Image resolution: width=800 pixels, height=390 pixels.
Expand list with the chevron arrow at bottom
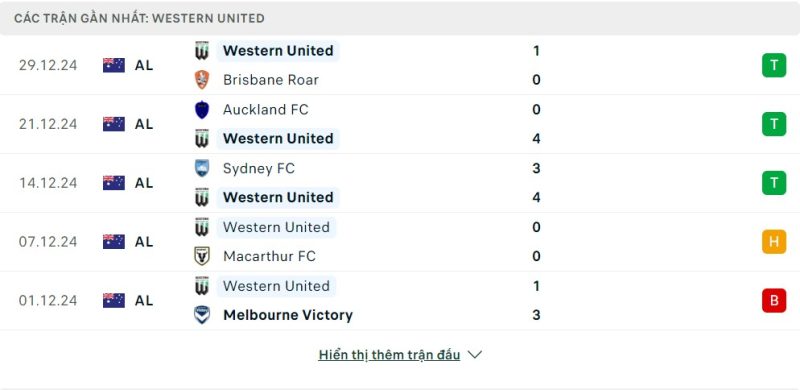click(x=474, y=355)
